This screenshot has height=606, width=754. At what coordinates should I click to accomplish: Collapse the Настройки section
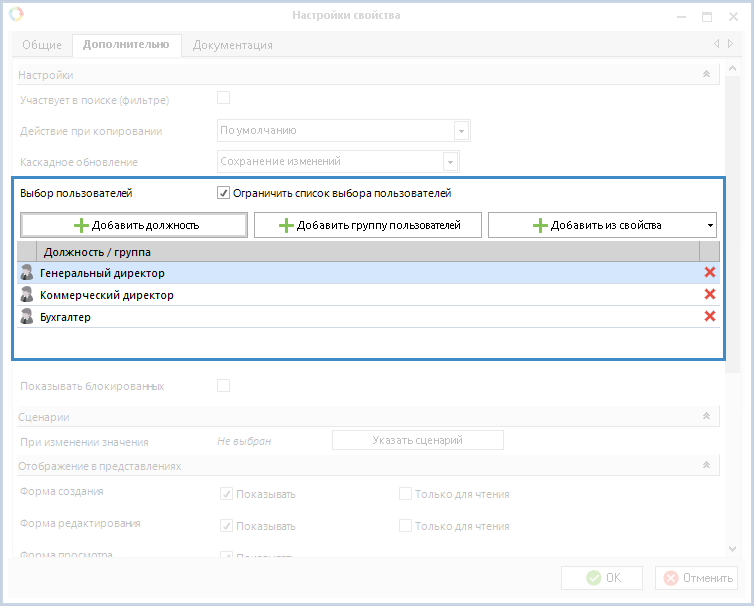pyautogui.click(x=706, y=75)
